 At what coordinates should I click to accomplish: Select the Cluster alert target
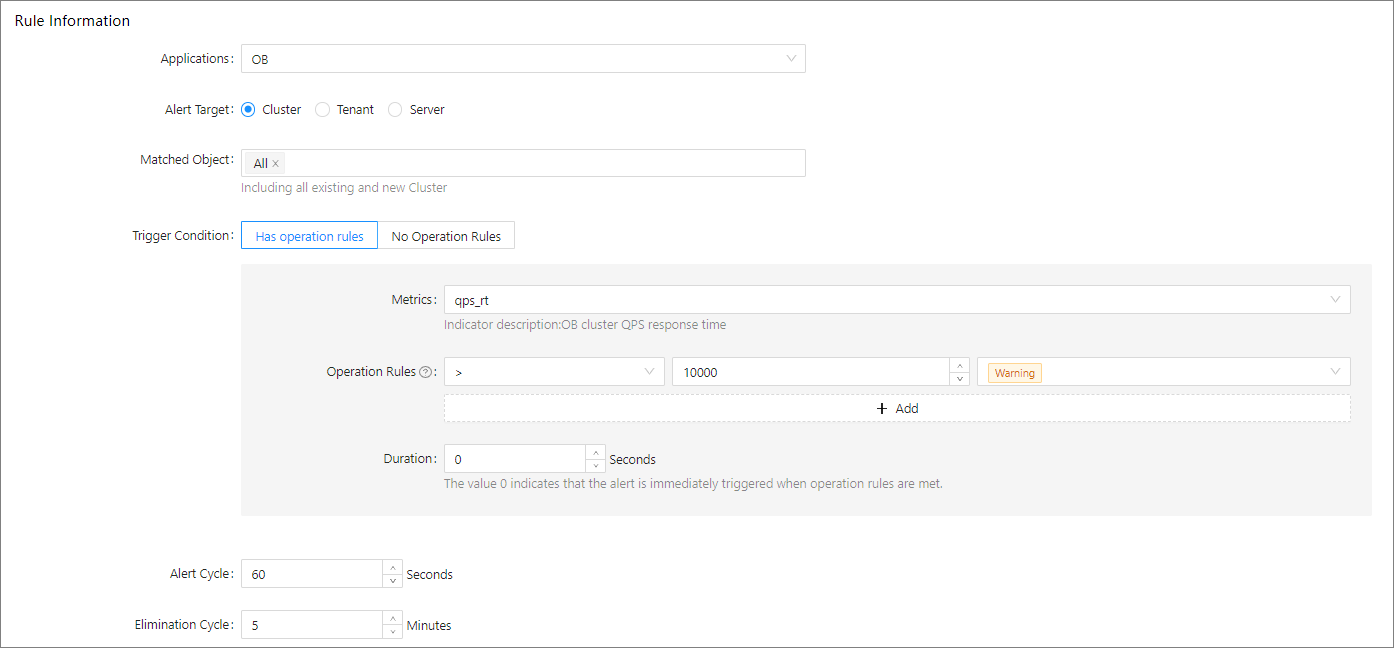pyautogui.click(x=249, y=110)
